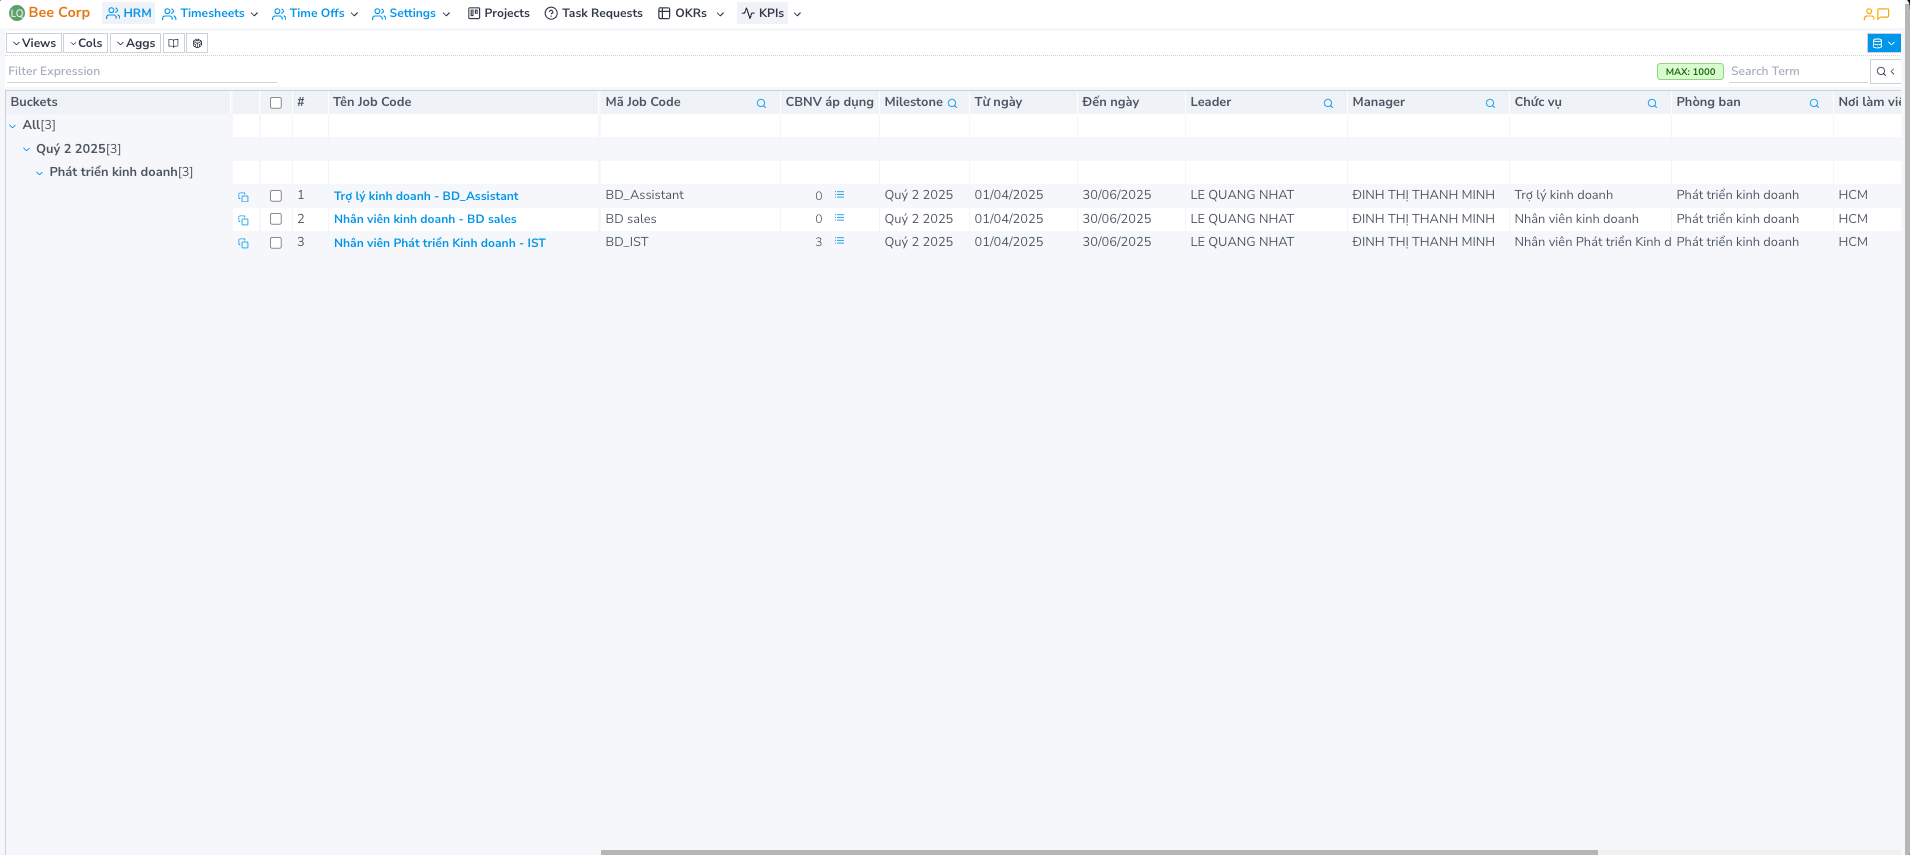The height and width of the screenshot is (855, 1910).
Task: Click search icon in Phòng ban column header
Action: 1814,103
